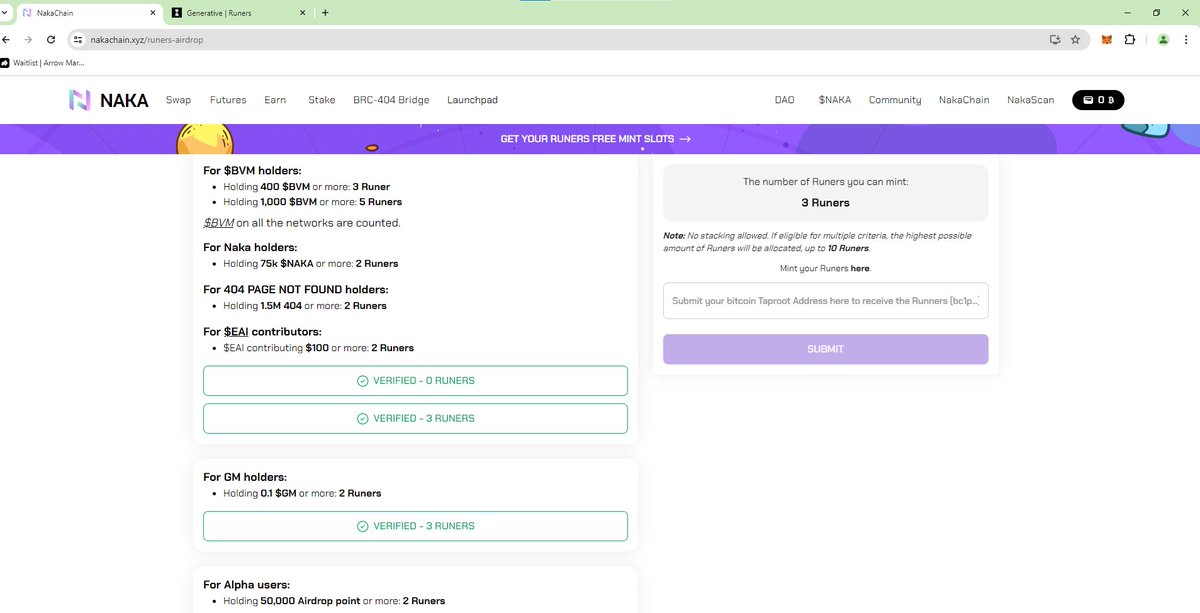This screenshot has height=613, width=1200.
Task: Click the Get Your Runers Free Mint Slots banner
Action: tap(595, 139)
